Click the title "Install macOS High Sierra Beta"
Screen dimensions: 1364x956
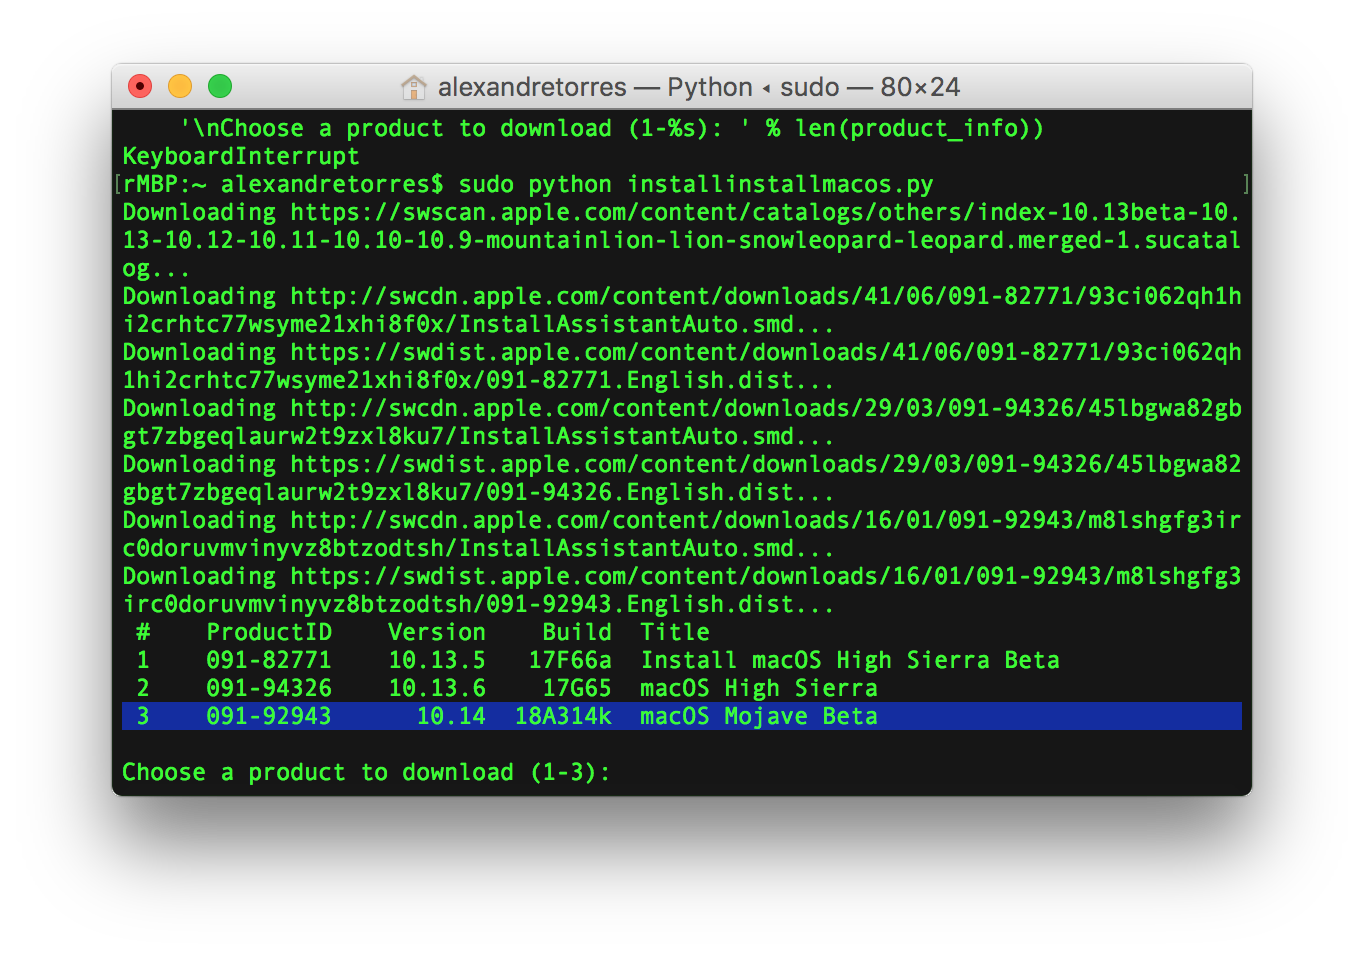coord(850,660)
